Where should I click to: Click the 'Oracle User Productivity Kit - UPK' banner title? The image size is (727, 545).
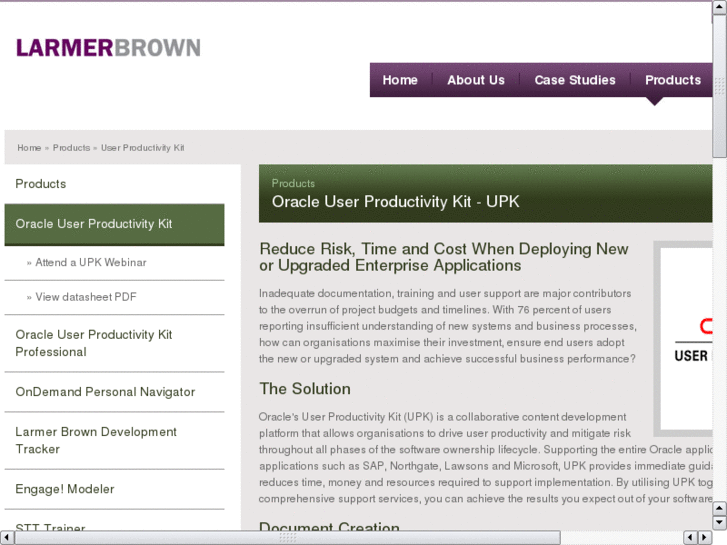point(395,202)
